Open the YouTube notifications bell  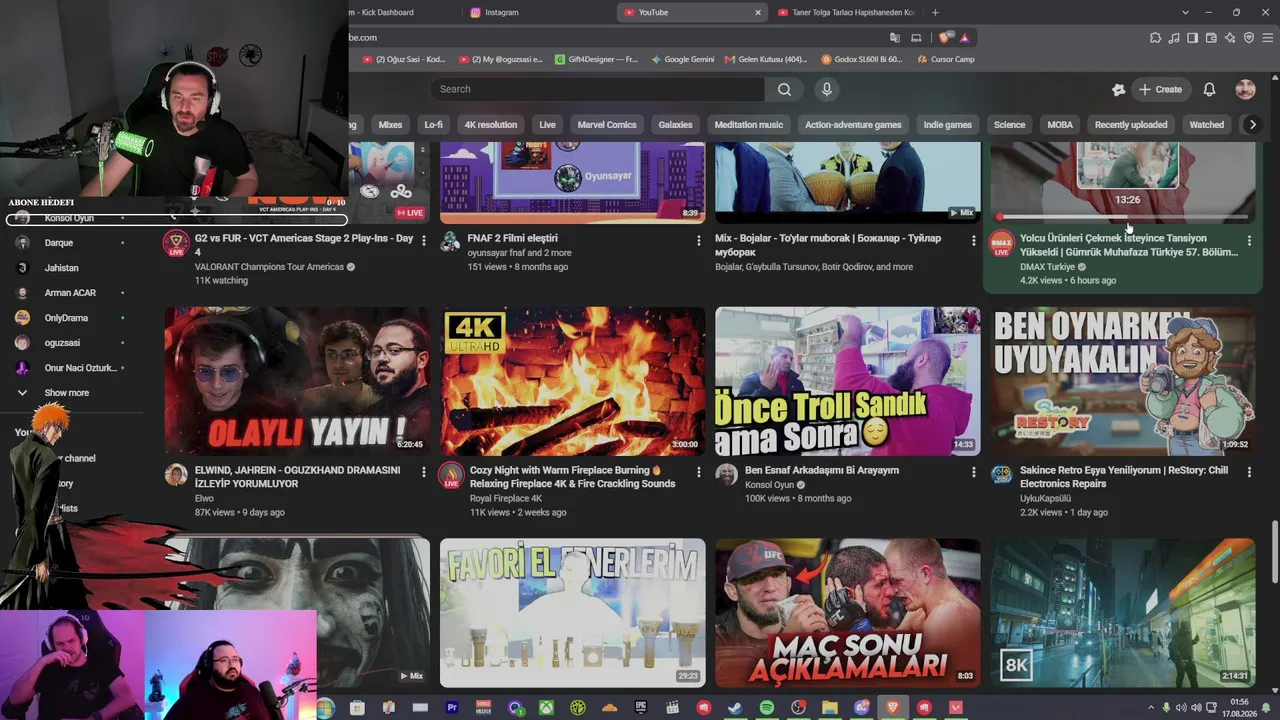click(x=1209, y=89)
